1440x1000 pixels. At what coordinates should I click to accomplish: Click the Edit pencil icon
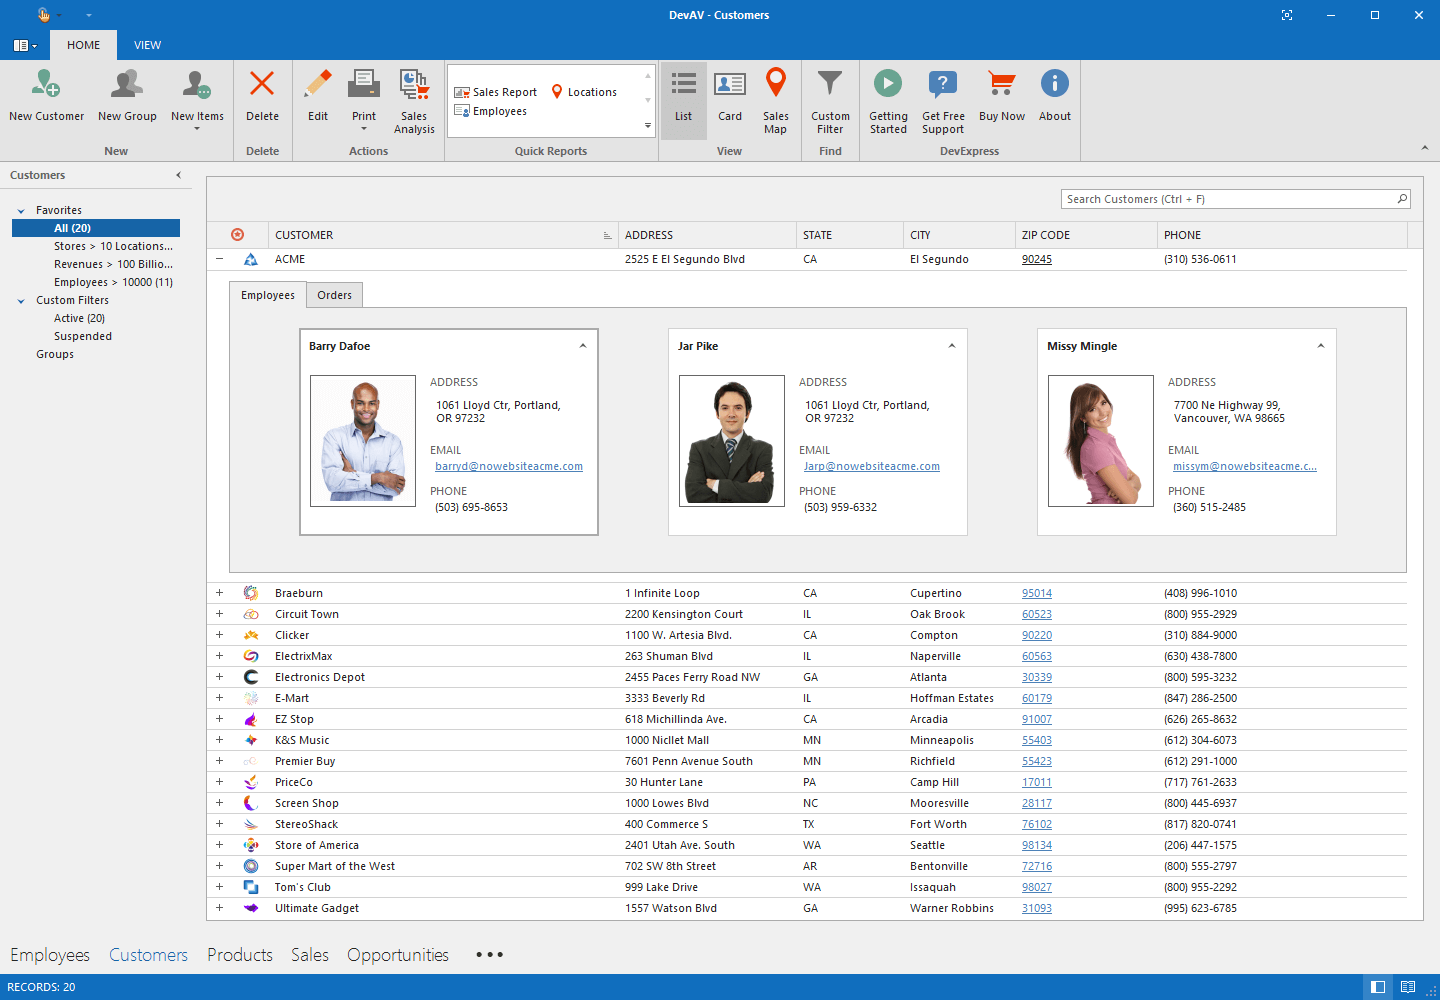tap(318, 85)
